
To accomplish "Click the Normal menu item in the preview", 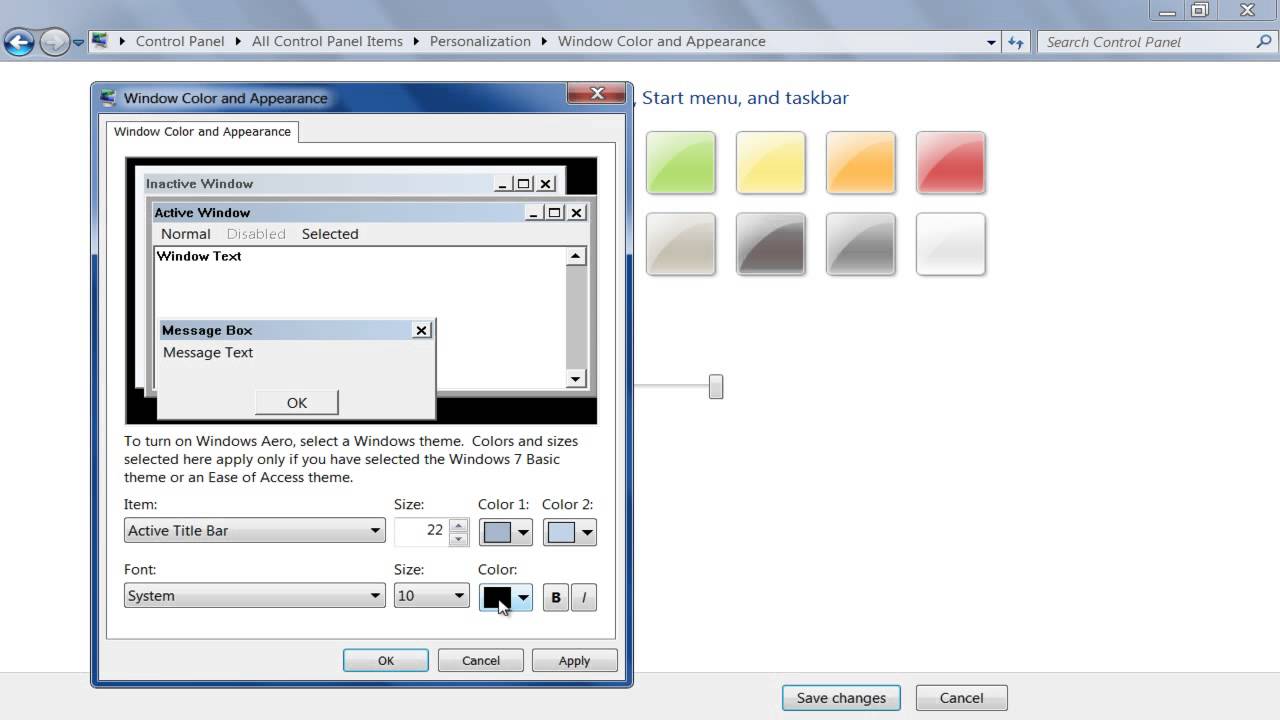I will pos(186,234).
